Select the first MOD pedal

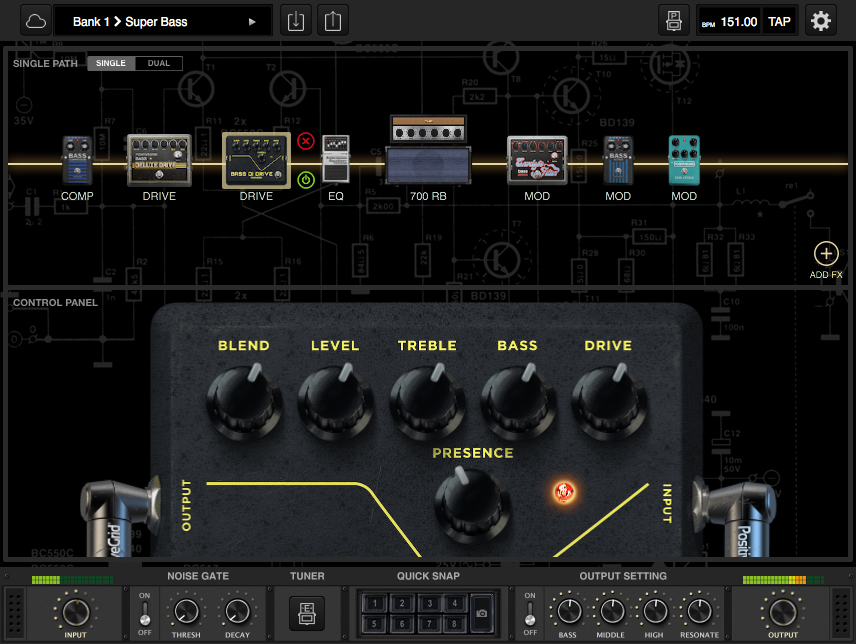point(537,160)
